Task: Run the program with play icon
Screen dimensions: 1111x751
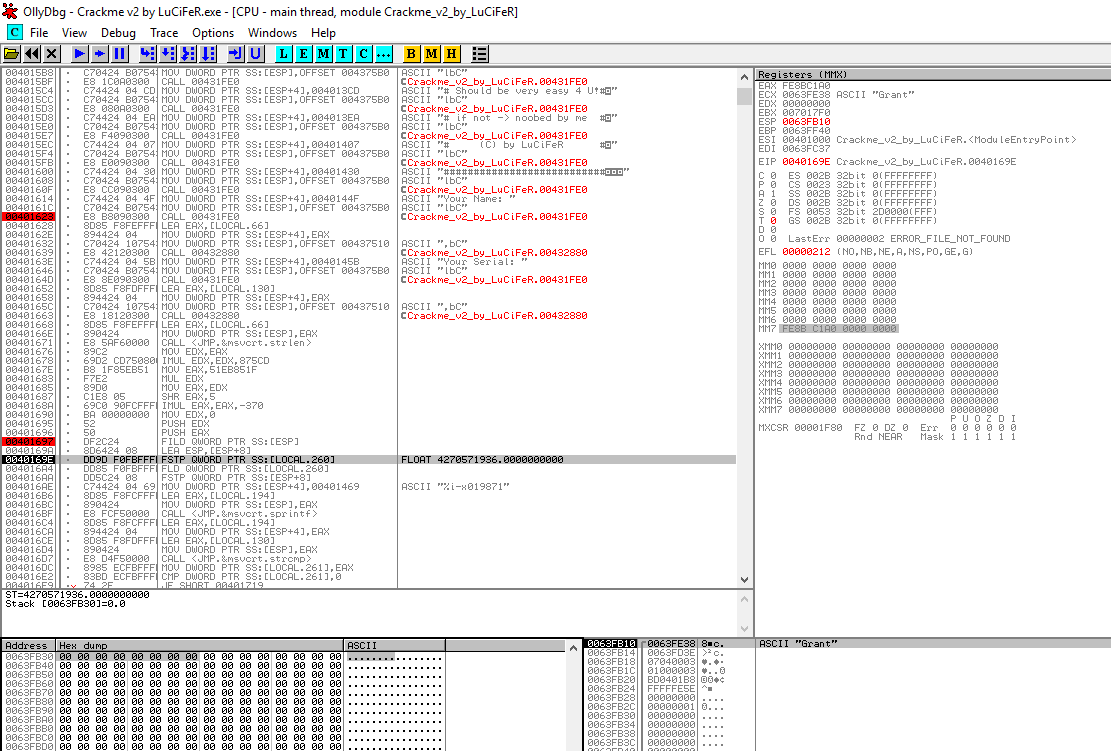Action: click(79, 54)
